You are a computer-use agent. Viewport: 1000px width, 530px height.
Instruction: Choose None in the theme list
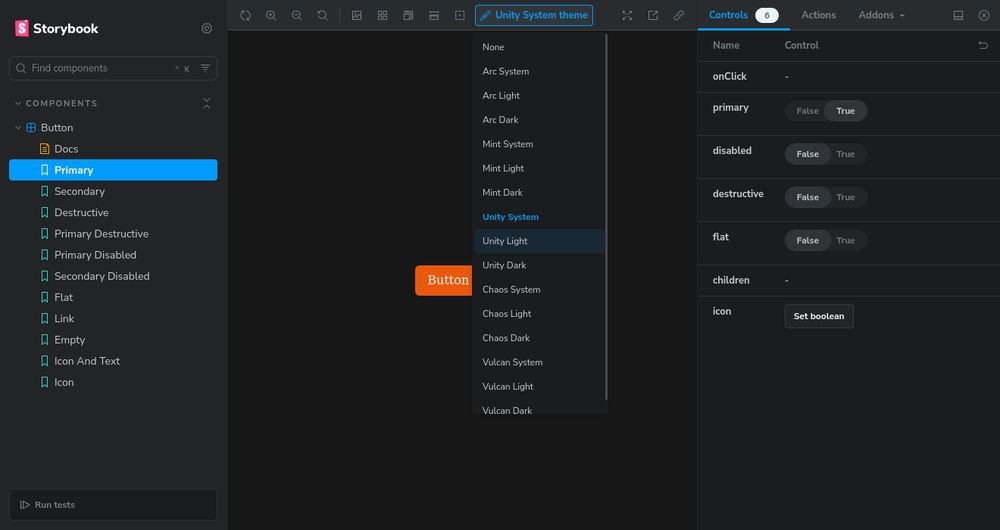point(539,47)
